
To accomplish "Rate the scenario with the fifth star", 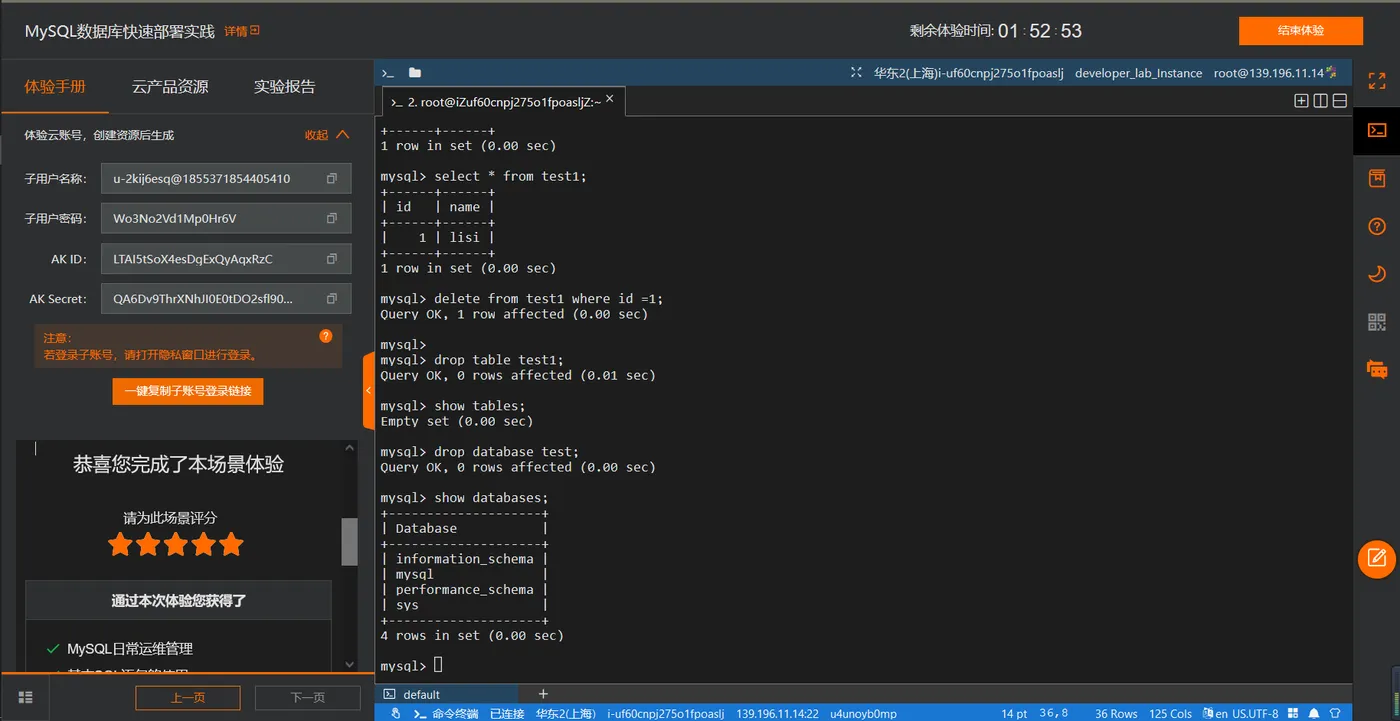I will tap(231, 545).
